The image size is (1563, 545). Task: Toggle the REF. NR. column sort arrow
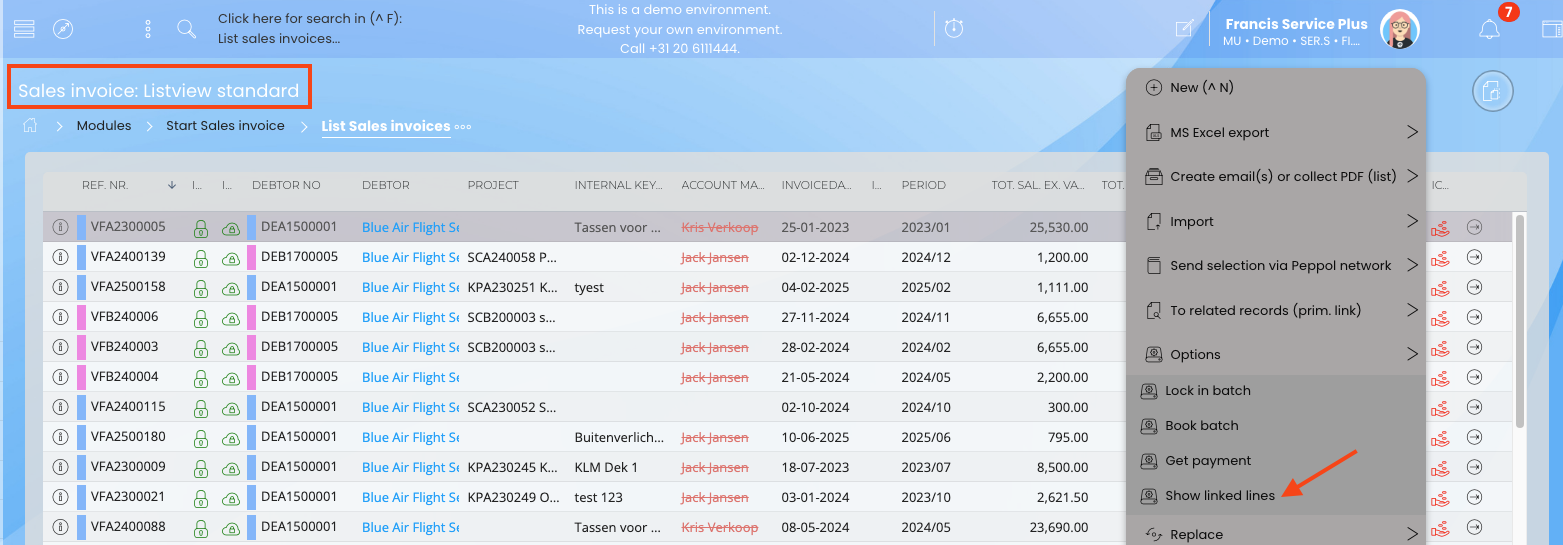pyautogui.click(x=172, y=185)
